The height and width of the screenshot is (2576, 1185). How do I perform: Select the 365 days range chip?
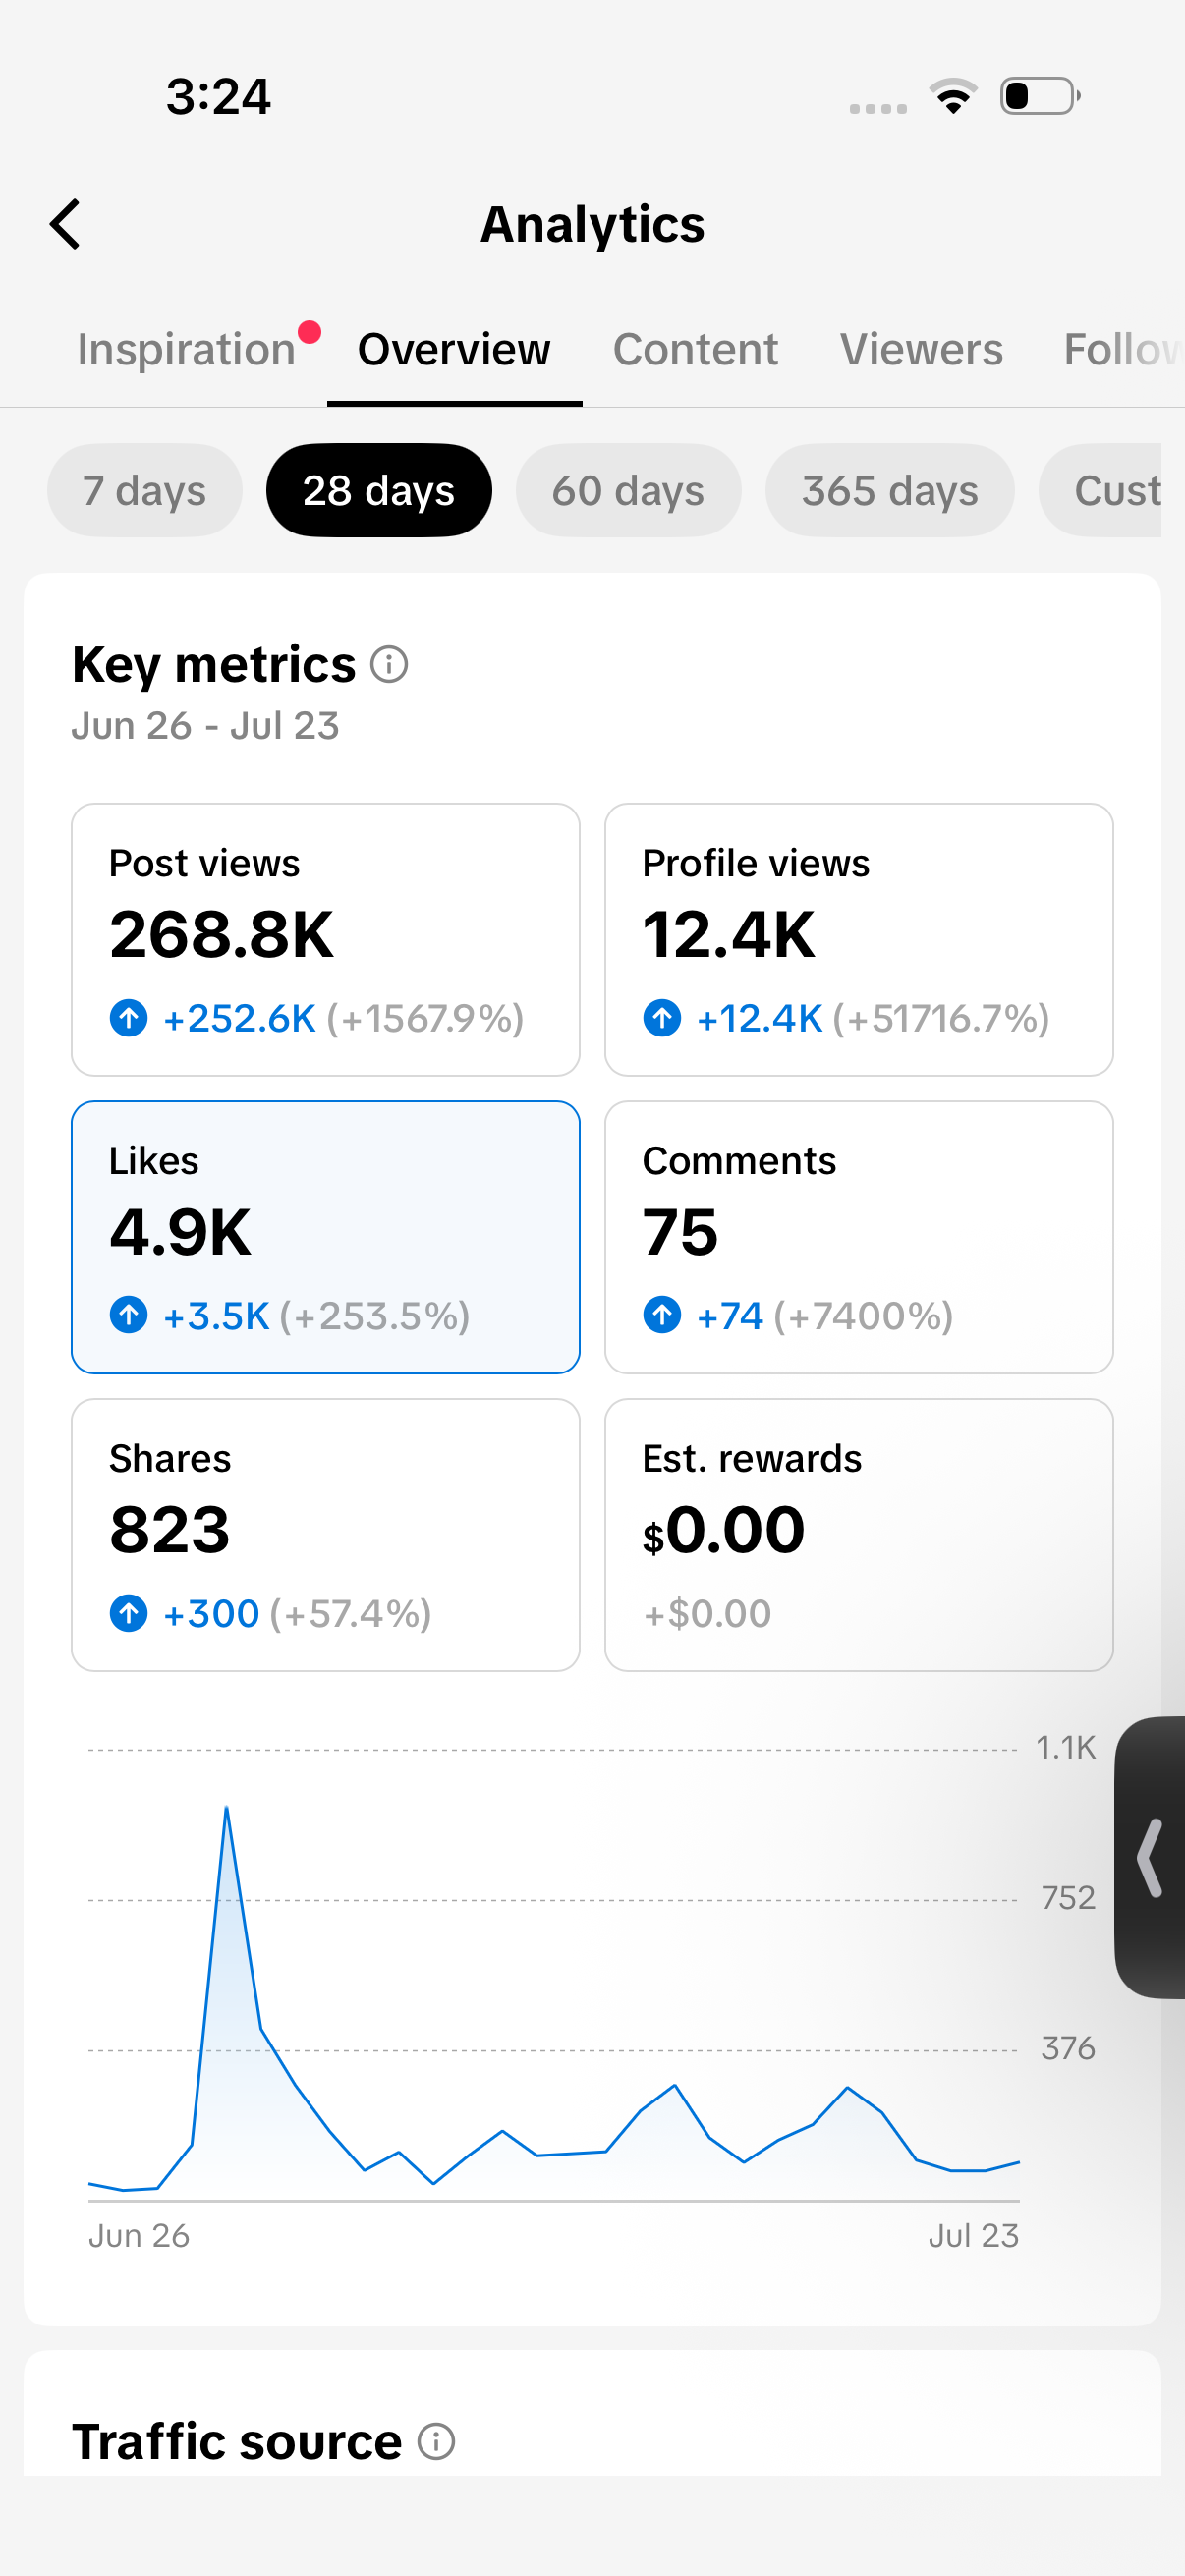click(x=890, y=490)
